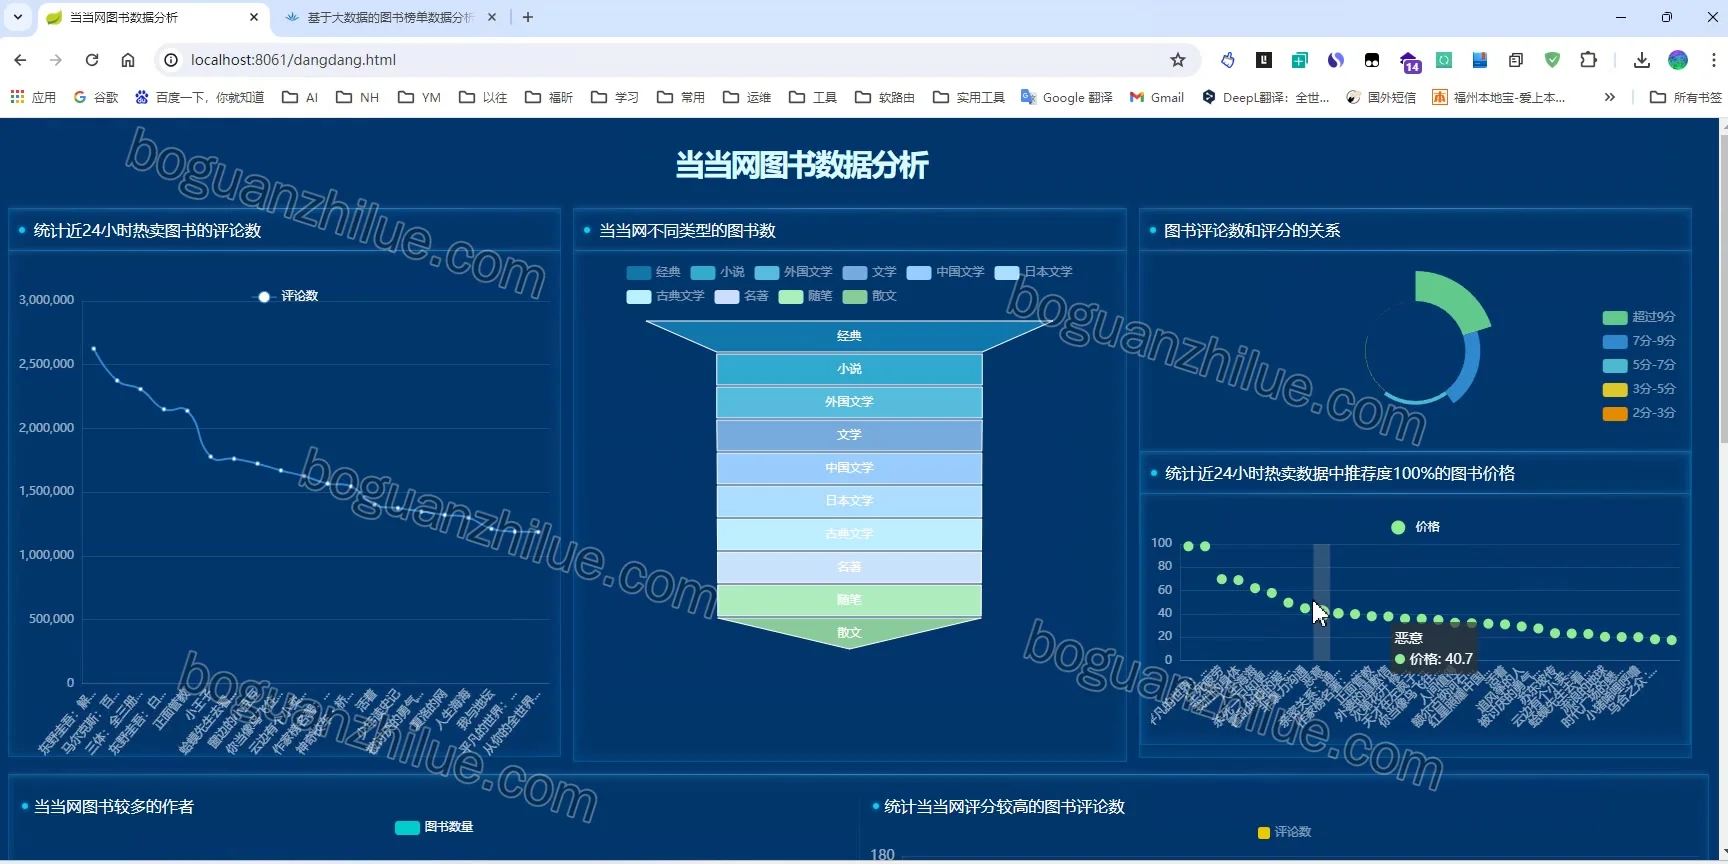Open the Google 翻译 bookmark
The height and width of the screenshot is (864, 1728).
(x=1067, y=97)
